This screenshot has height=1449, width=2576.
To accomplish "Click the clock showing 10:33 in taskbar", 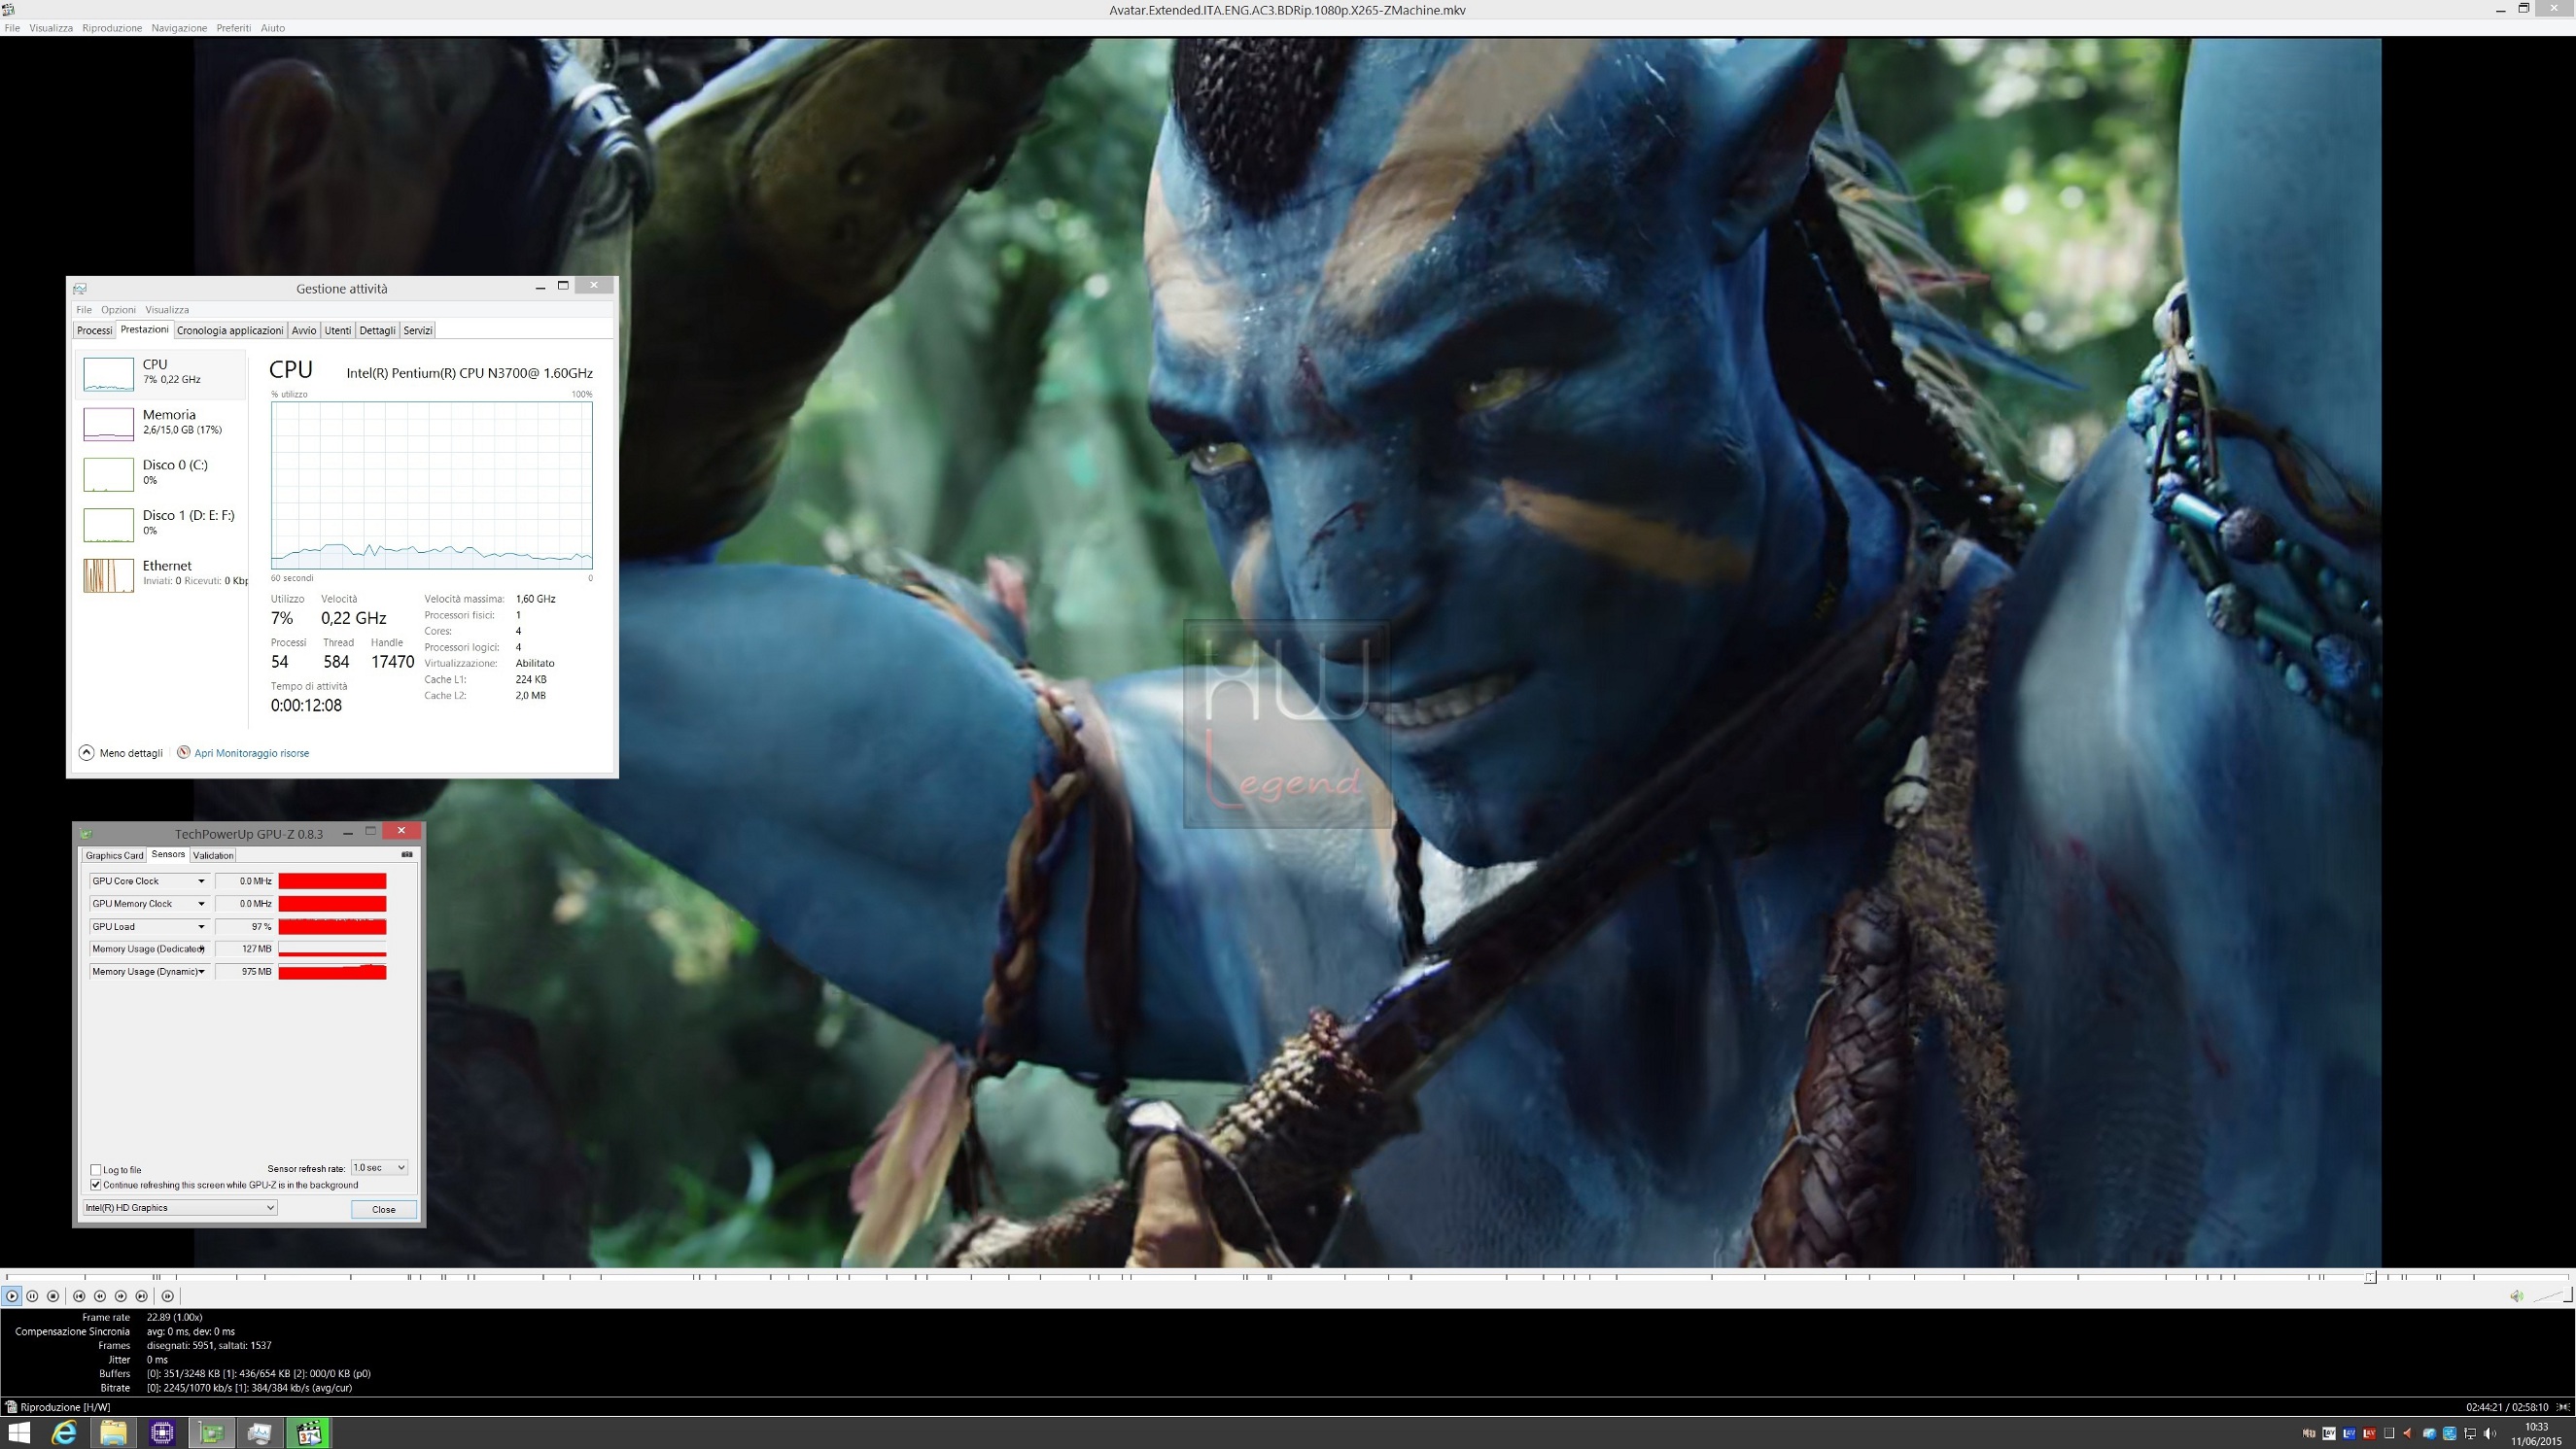I will click(2537, 1427).
